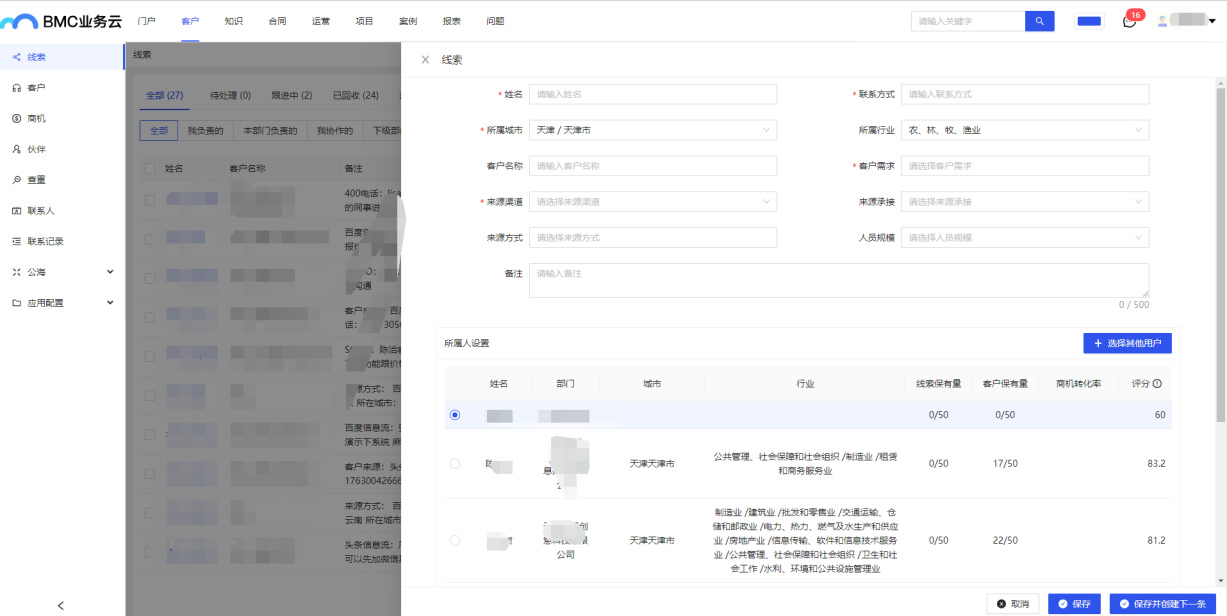Expand the 应用配置 sidebar chevron
Image resolution: width=1227 pixels, height=616 pixels.
(110, 303)
